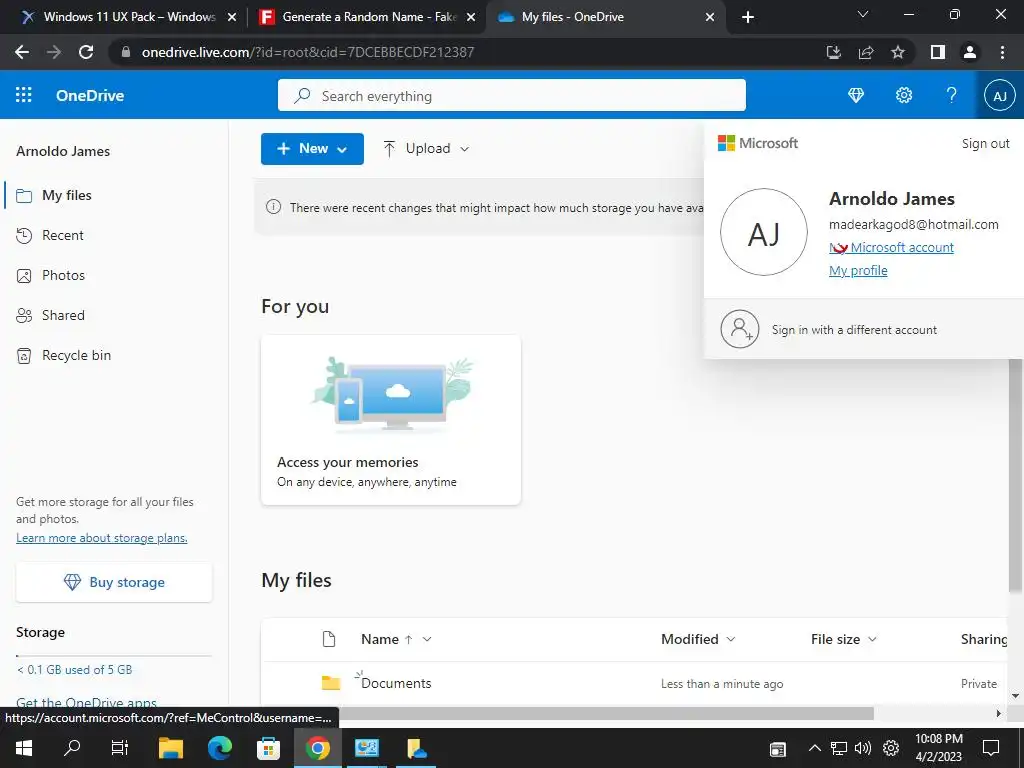Open the tab search chevron

click(863, 14)
